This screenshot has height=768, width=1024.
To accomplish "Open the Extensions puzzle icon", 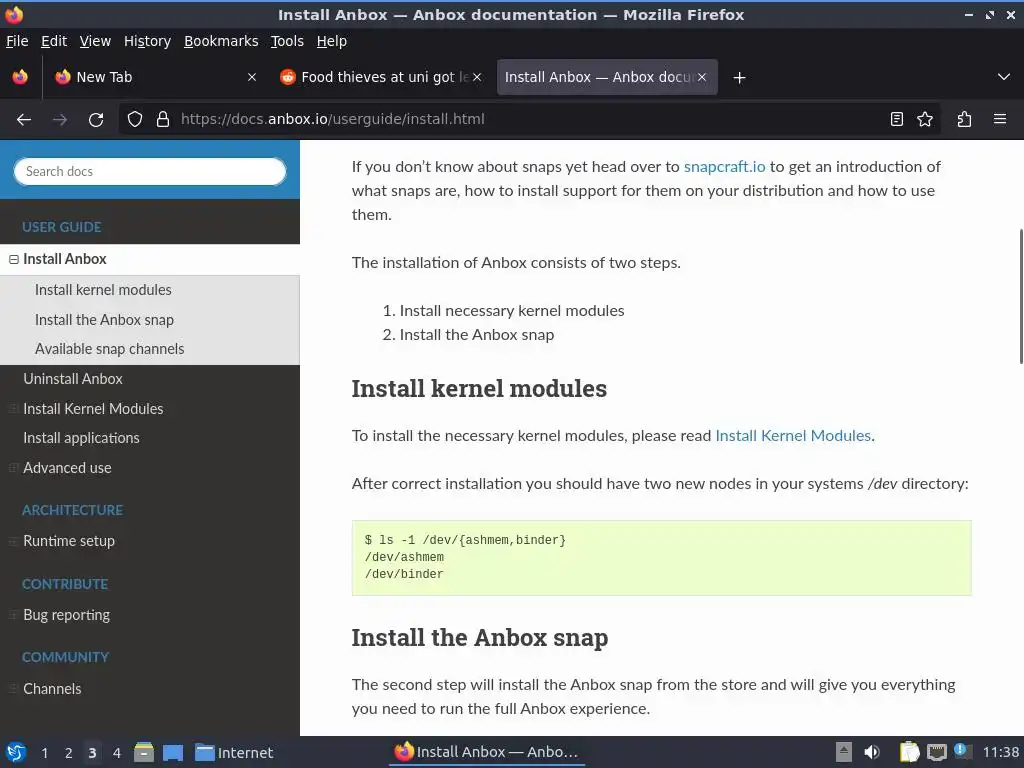I will pyautogui.click(x=964, y=119).
